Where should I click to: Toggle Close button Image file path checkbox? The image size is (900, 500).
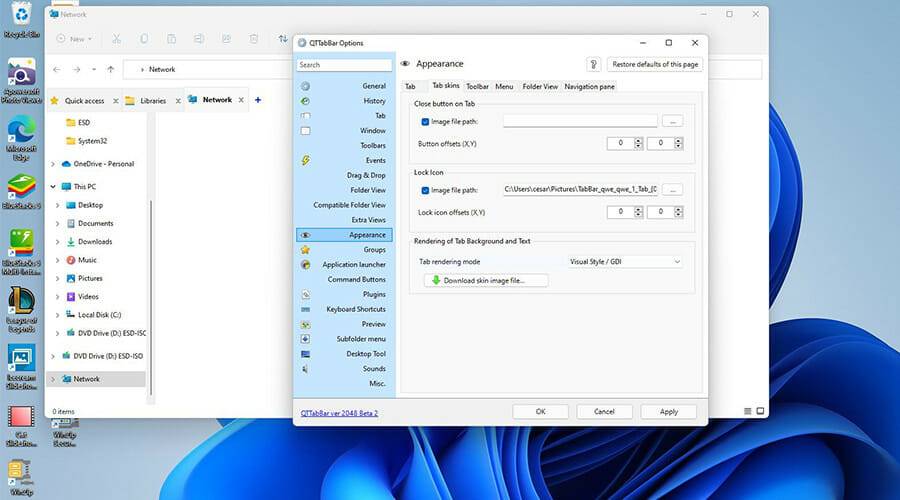[425, 122]
